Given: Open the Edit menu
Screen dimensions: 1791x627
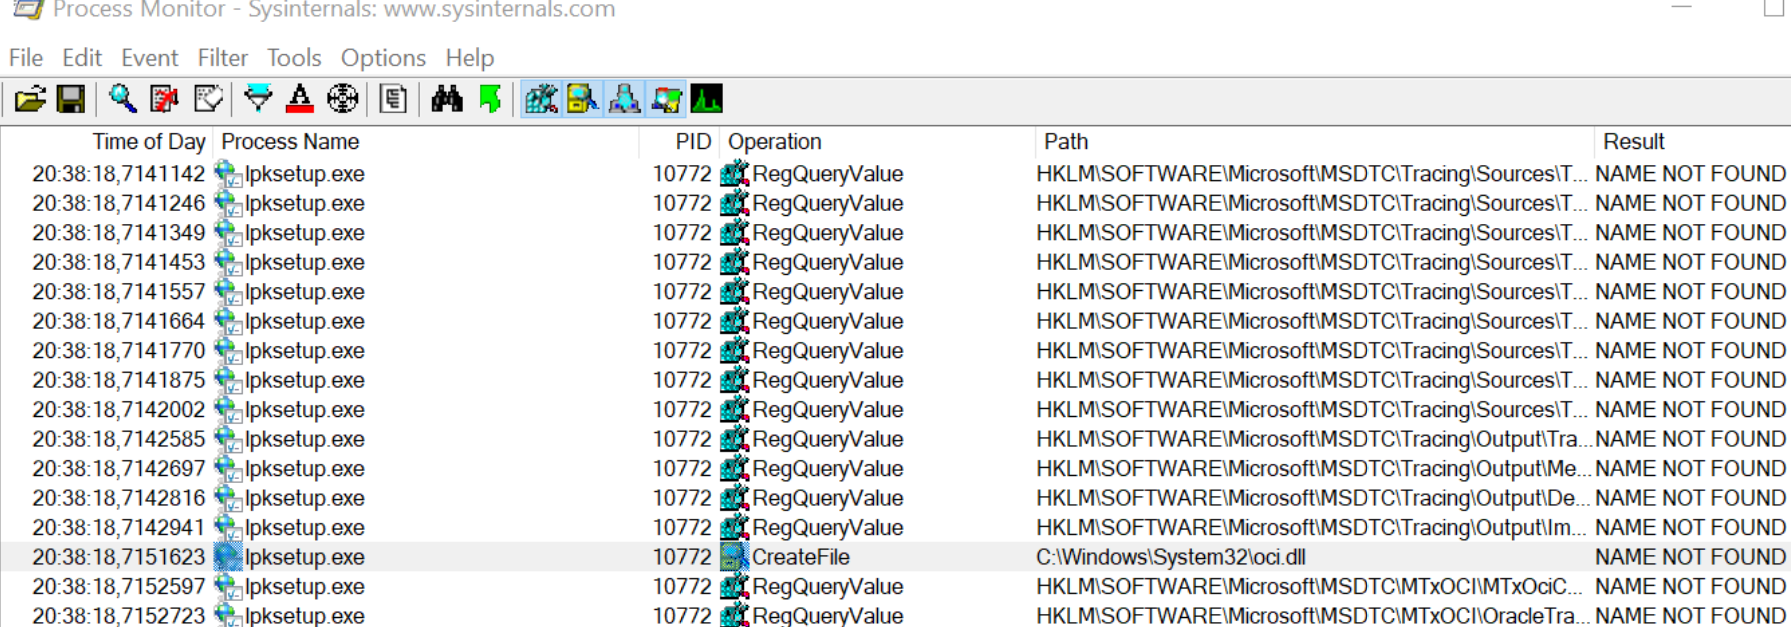Looking at the screenshot, I should pos(82,58).
